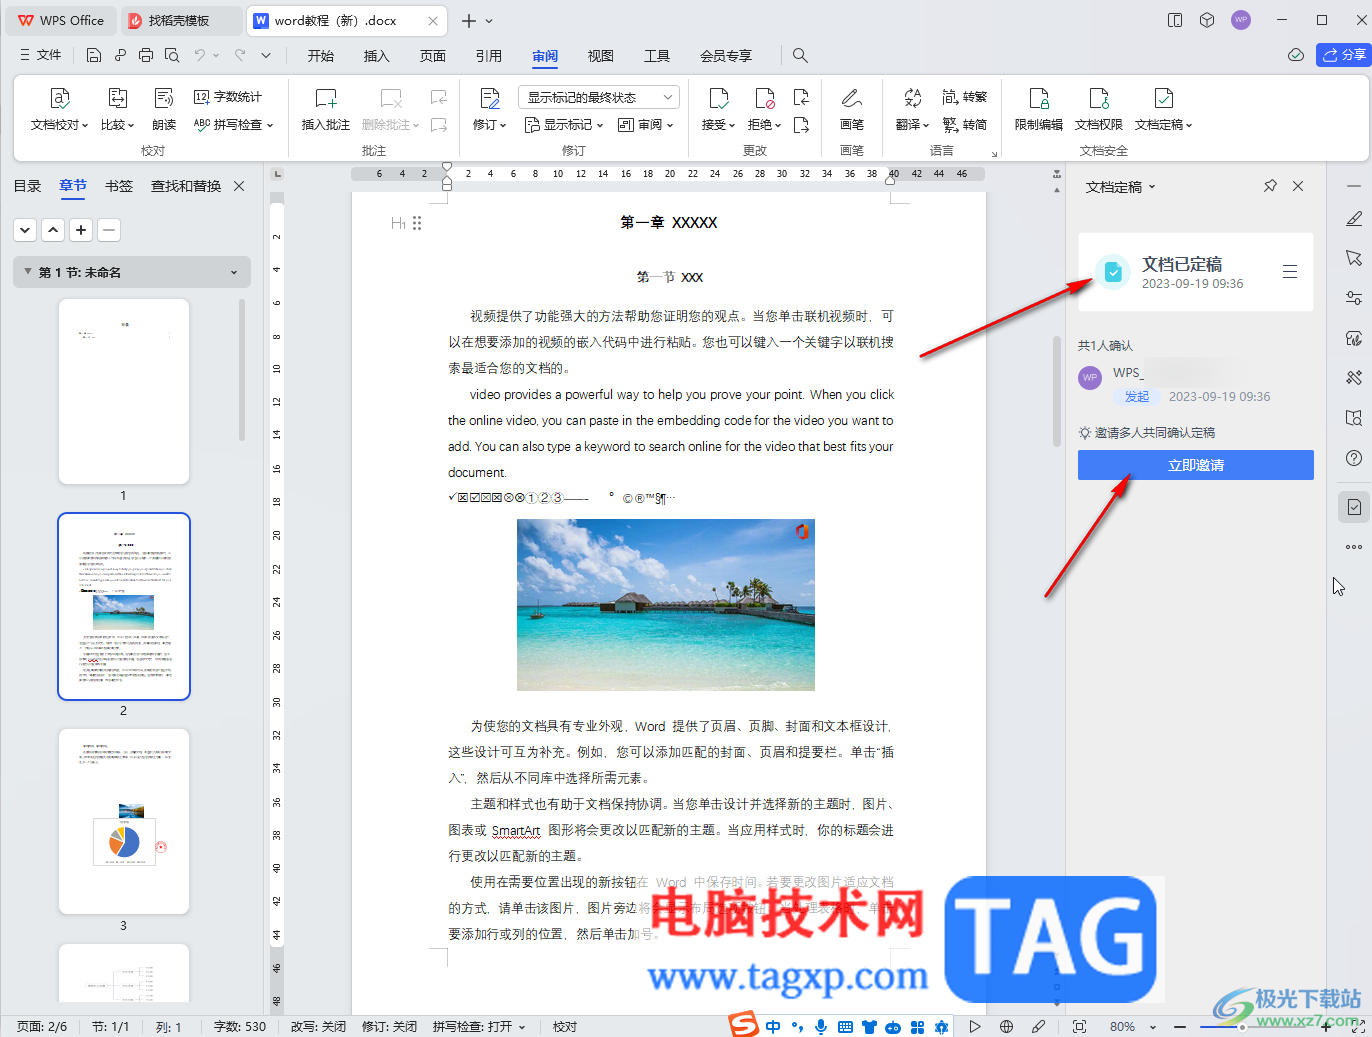Click the 分享 share button

1343,55
